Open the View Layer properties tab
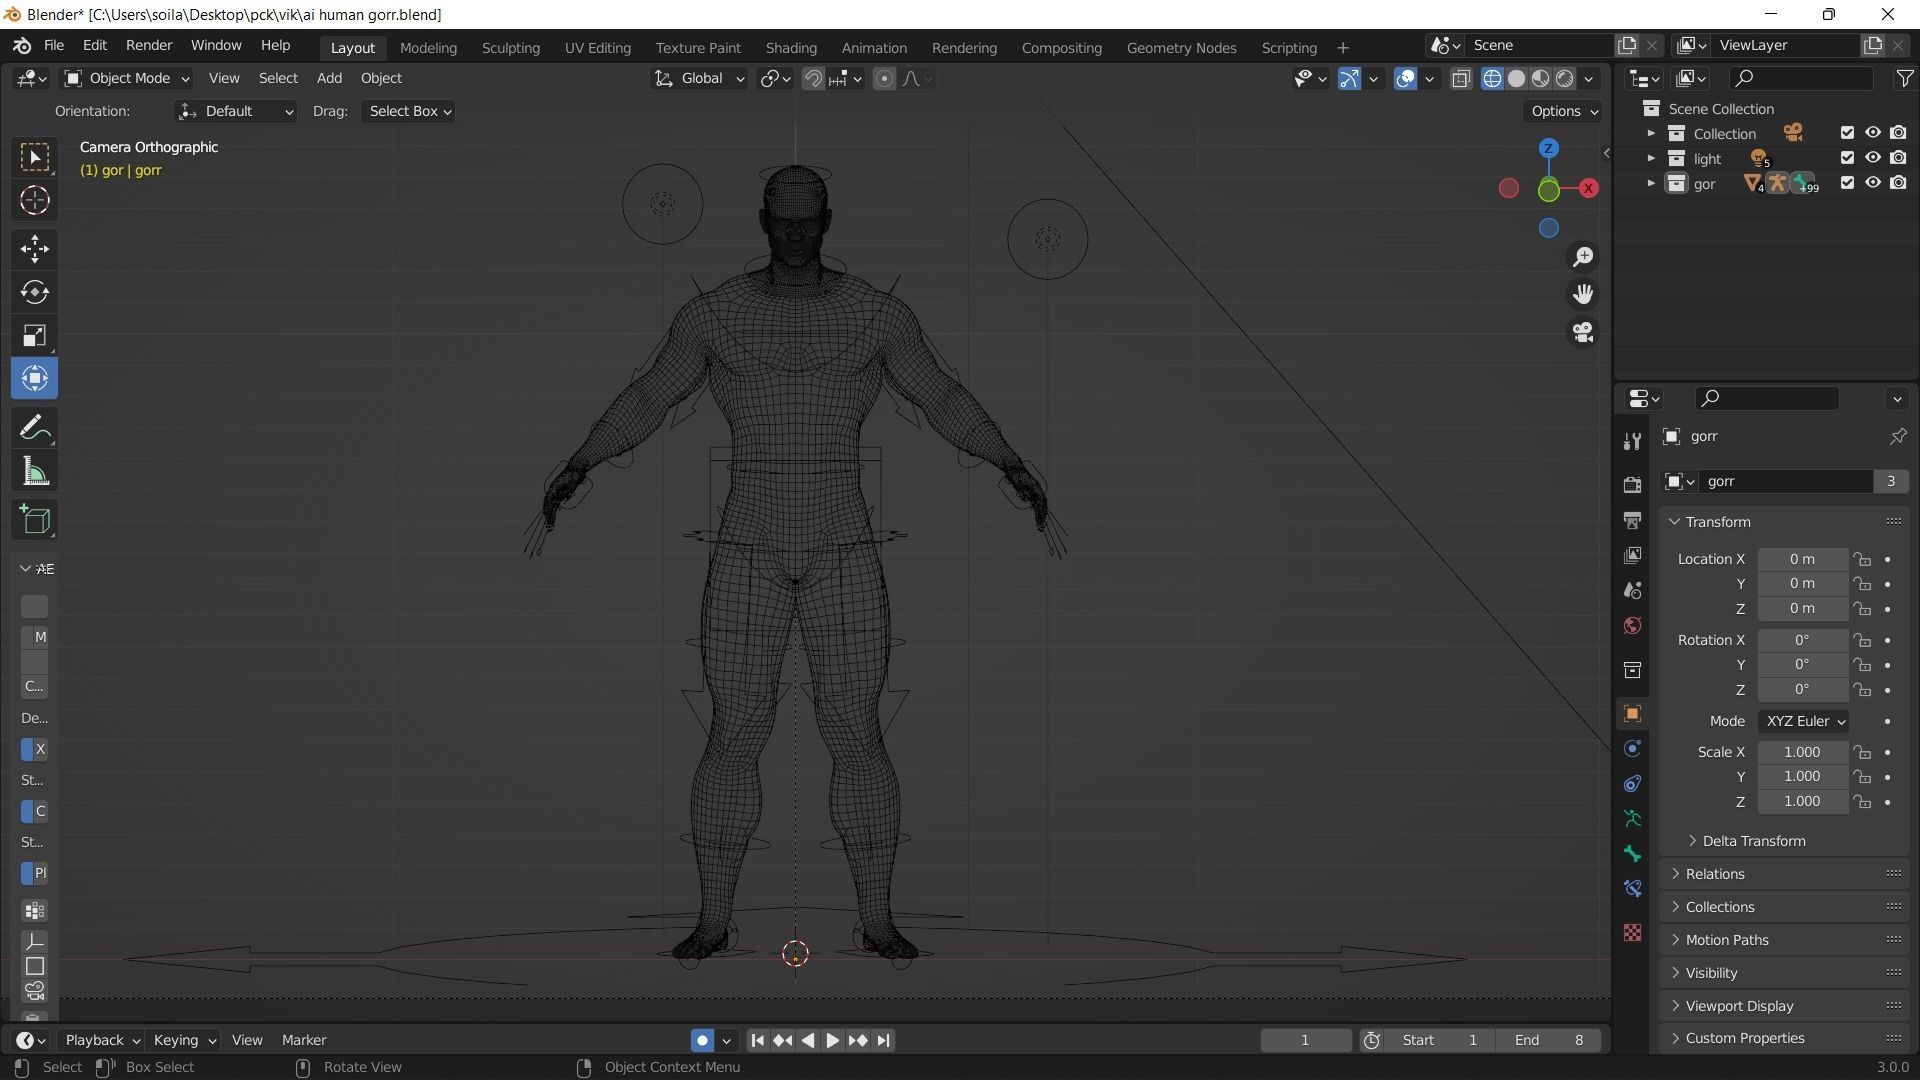 [1632, 555]
